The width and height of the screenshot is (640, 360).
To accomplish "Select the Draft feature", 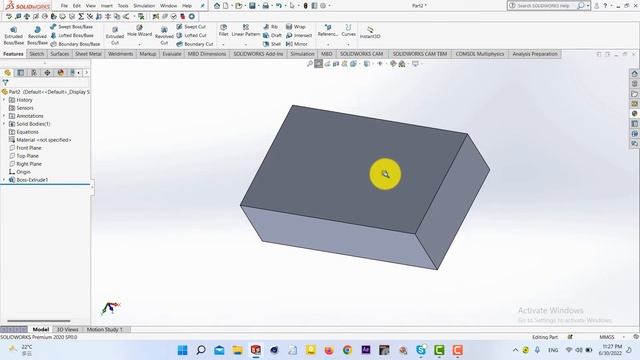I will coord(272,36).
